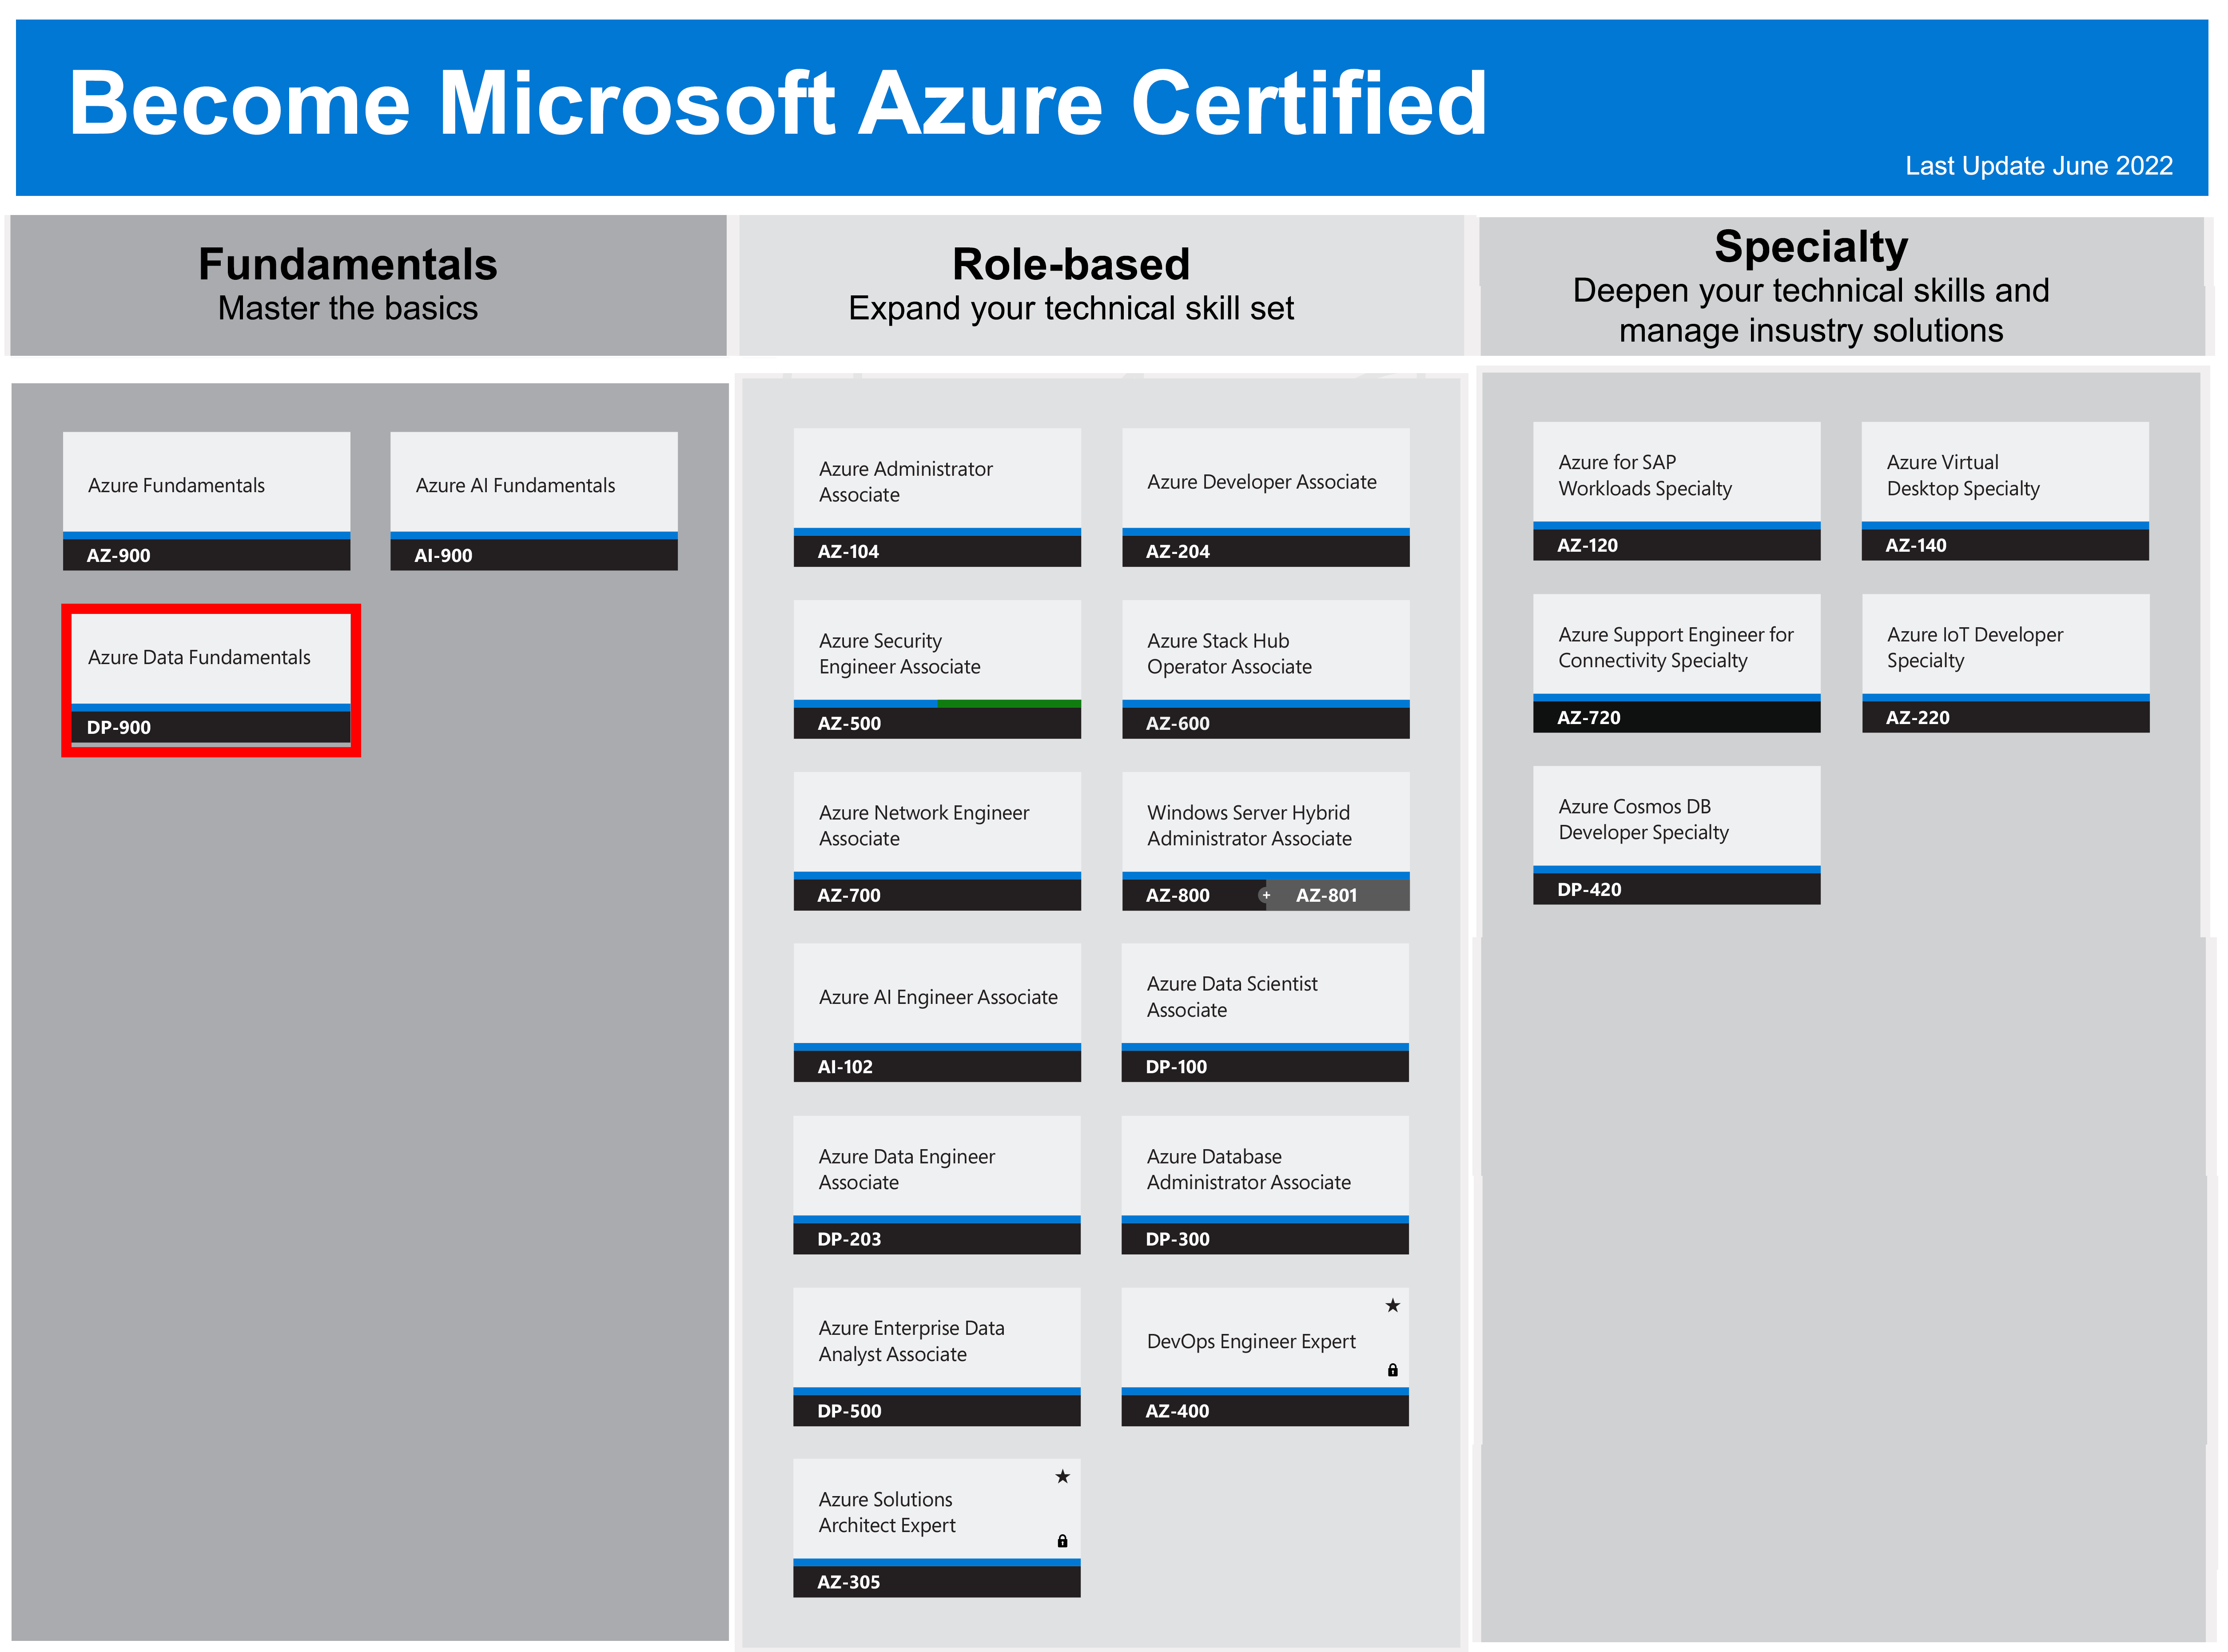
Task: Open Azure Database Administrator Associate DP-300 card
Action: [1265, 1185]
